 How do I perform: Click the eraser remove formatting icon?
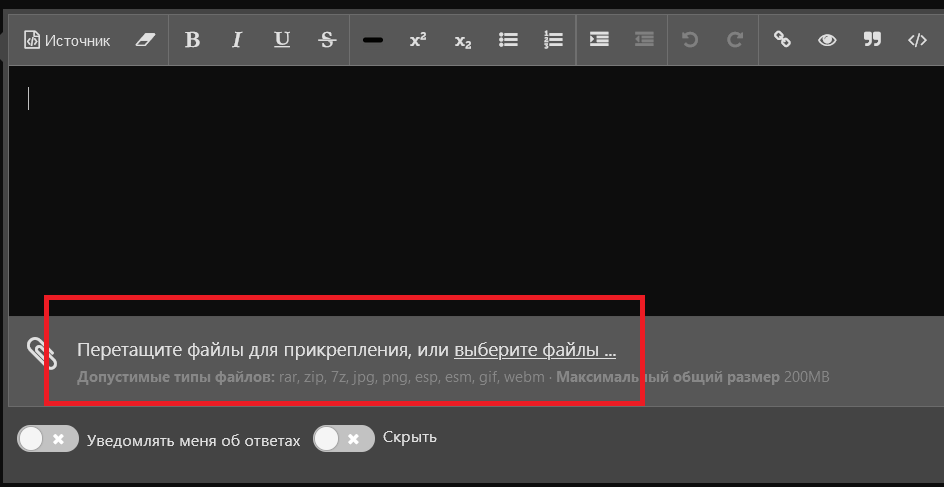point(146,40)
